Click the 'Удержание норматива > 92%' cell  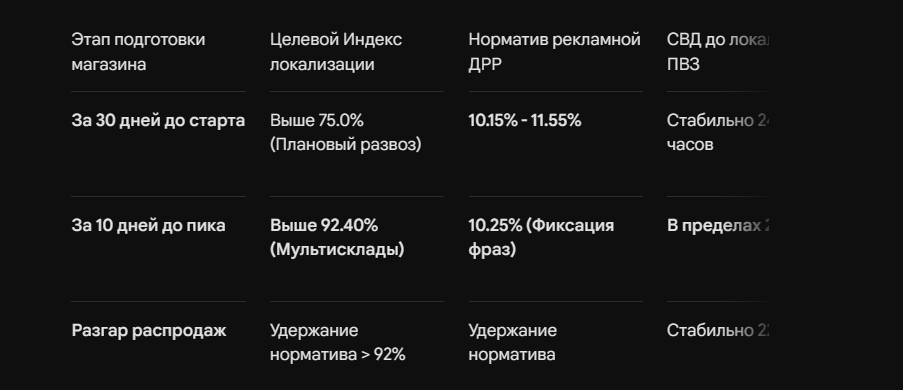tap(337, 342)
